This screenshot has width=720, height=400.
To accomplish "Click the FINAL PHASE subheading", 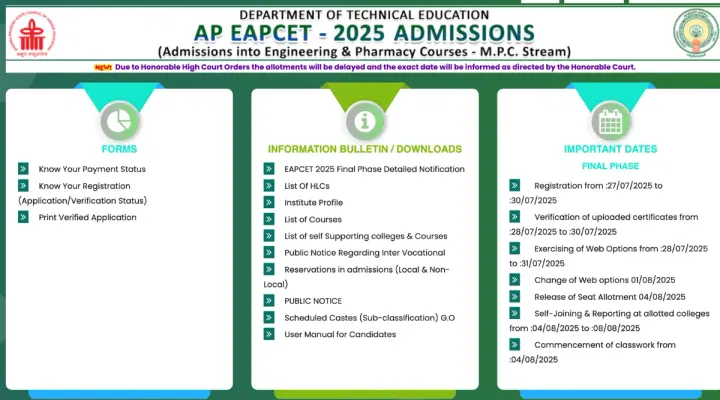I will (611, 166).
